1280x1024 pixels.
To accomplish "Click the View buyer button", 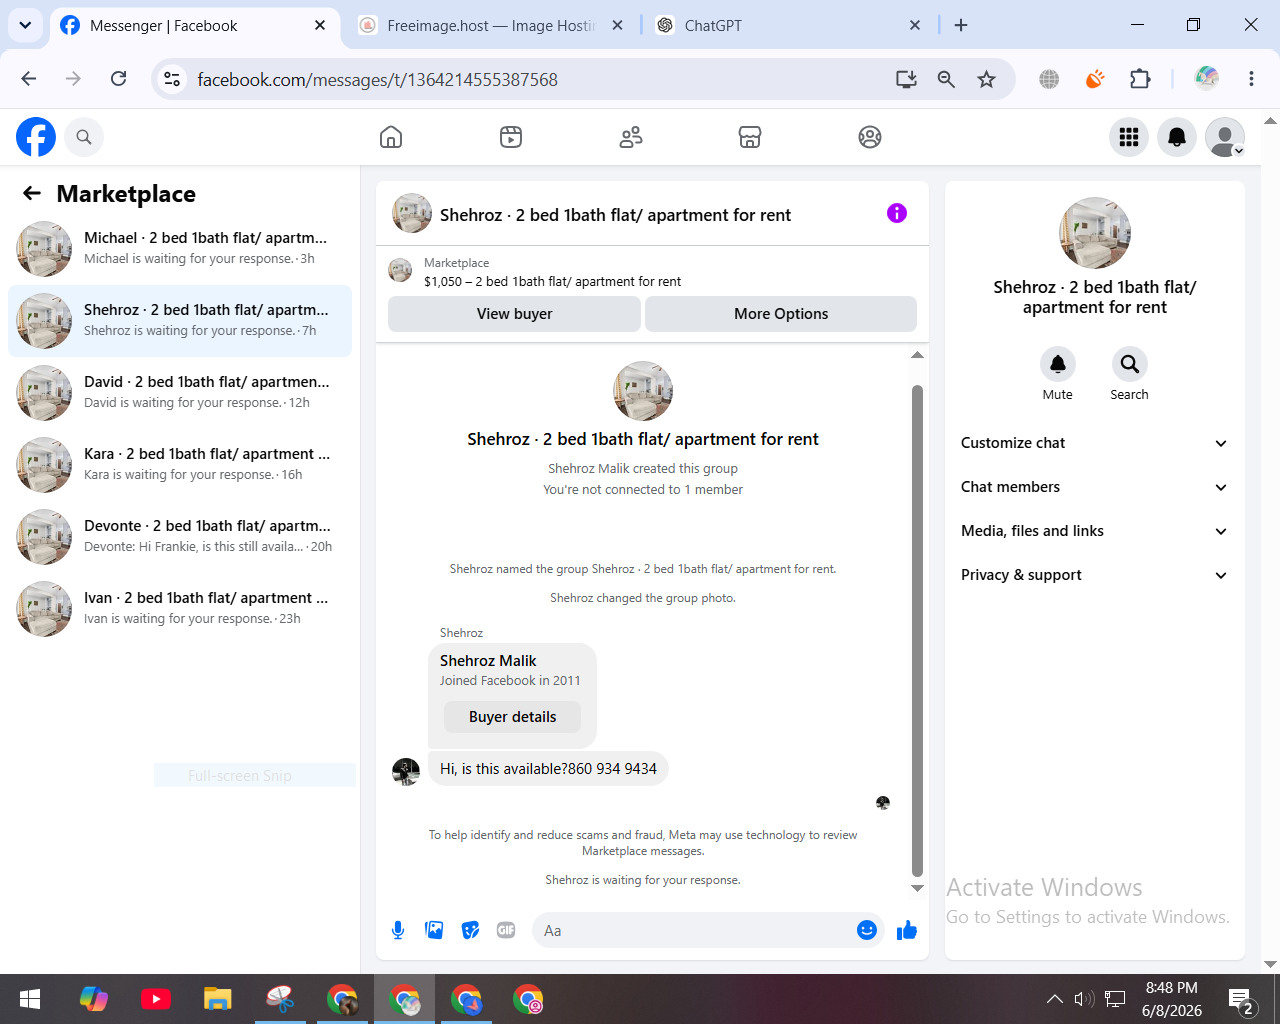I will (x=514, y=314).
